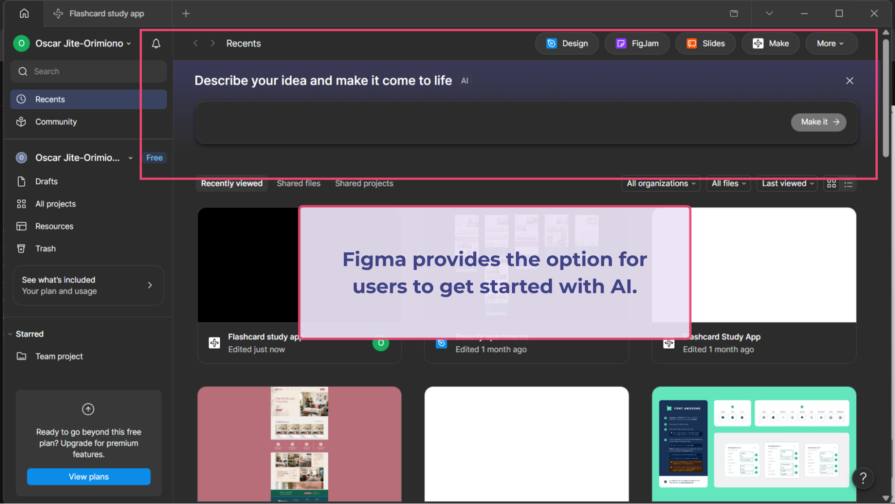This screenshot has width=895, height=504.
Task: Create a new FigJam board
Action: point(637,43)
